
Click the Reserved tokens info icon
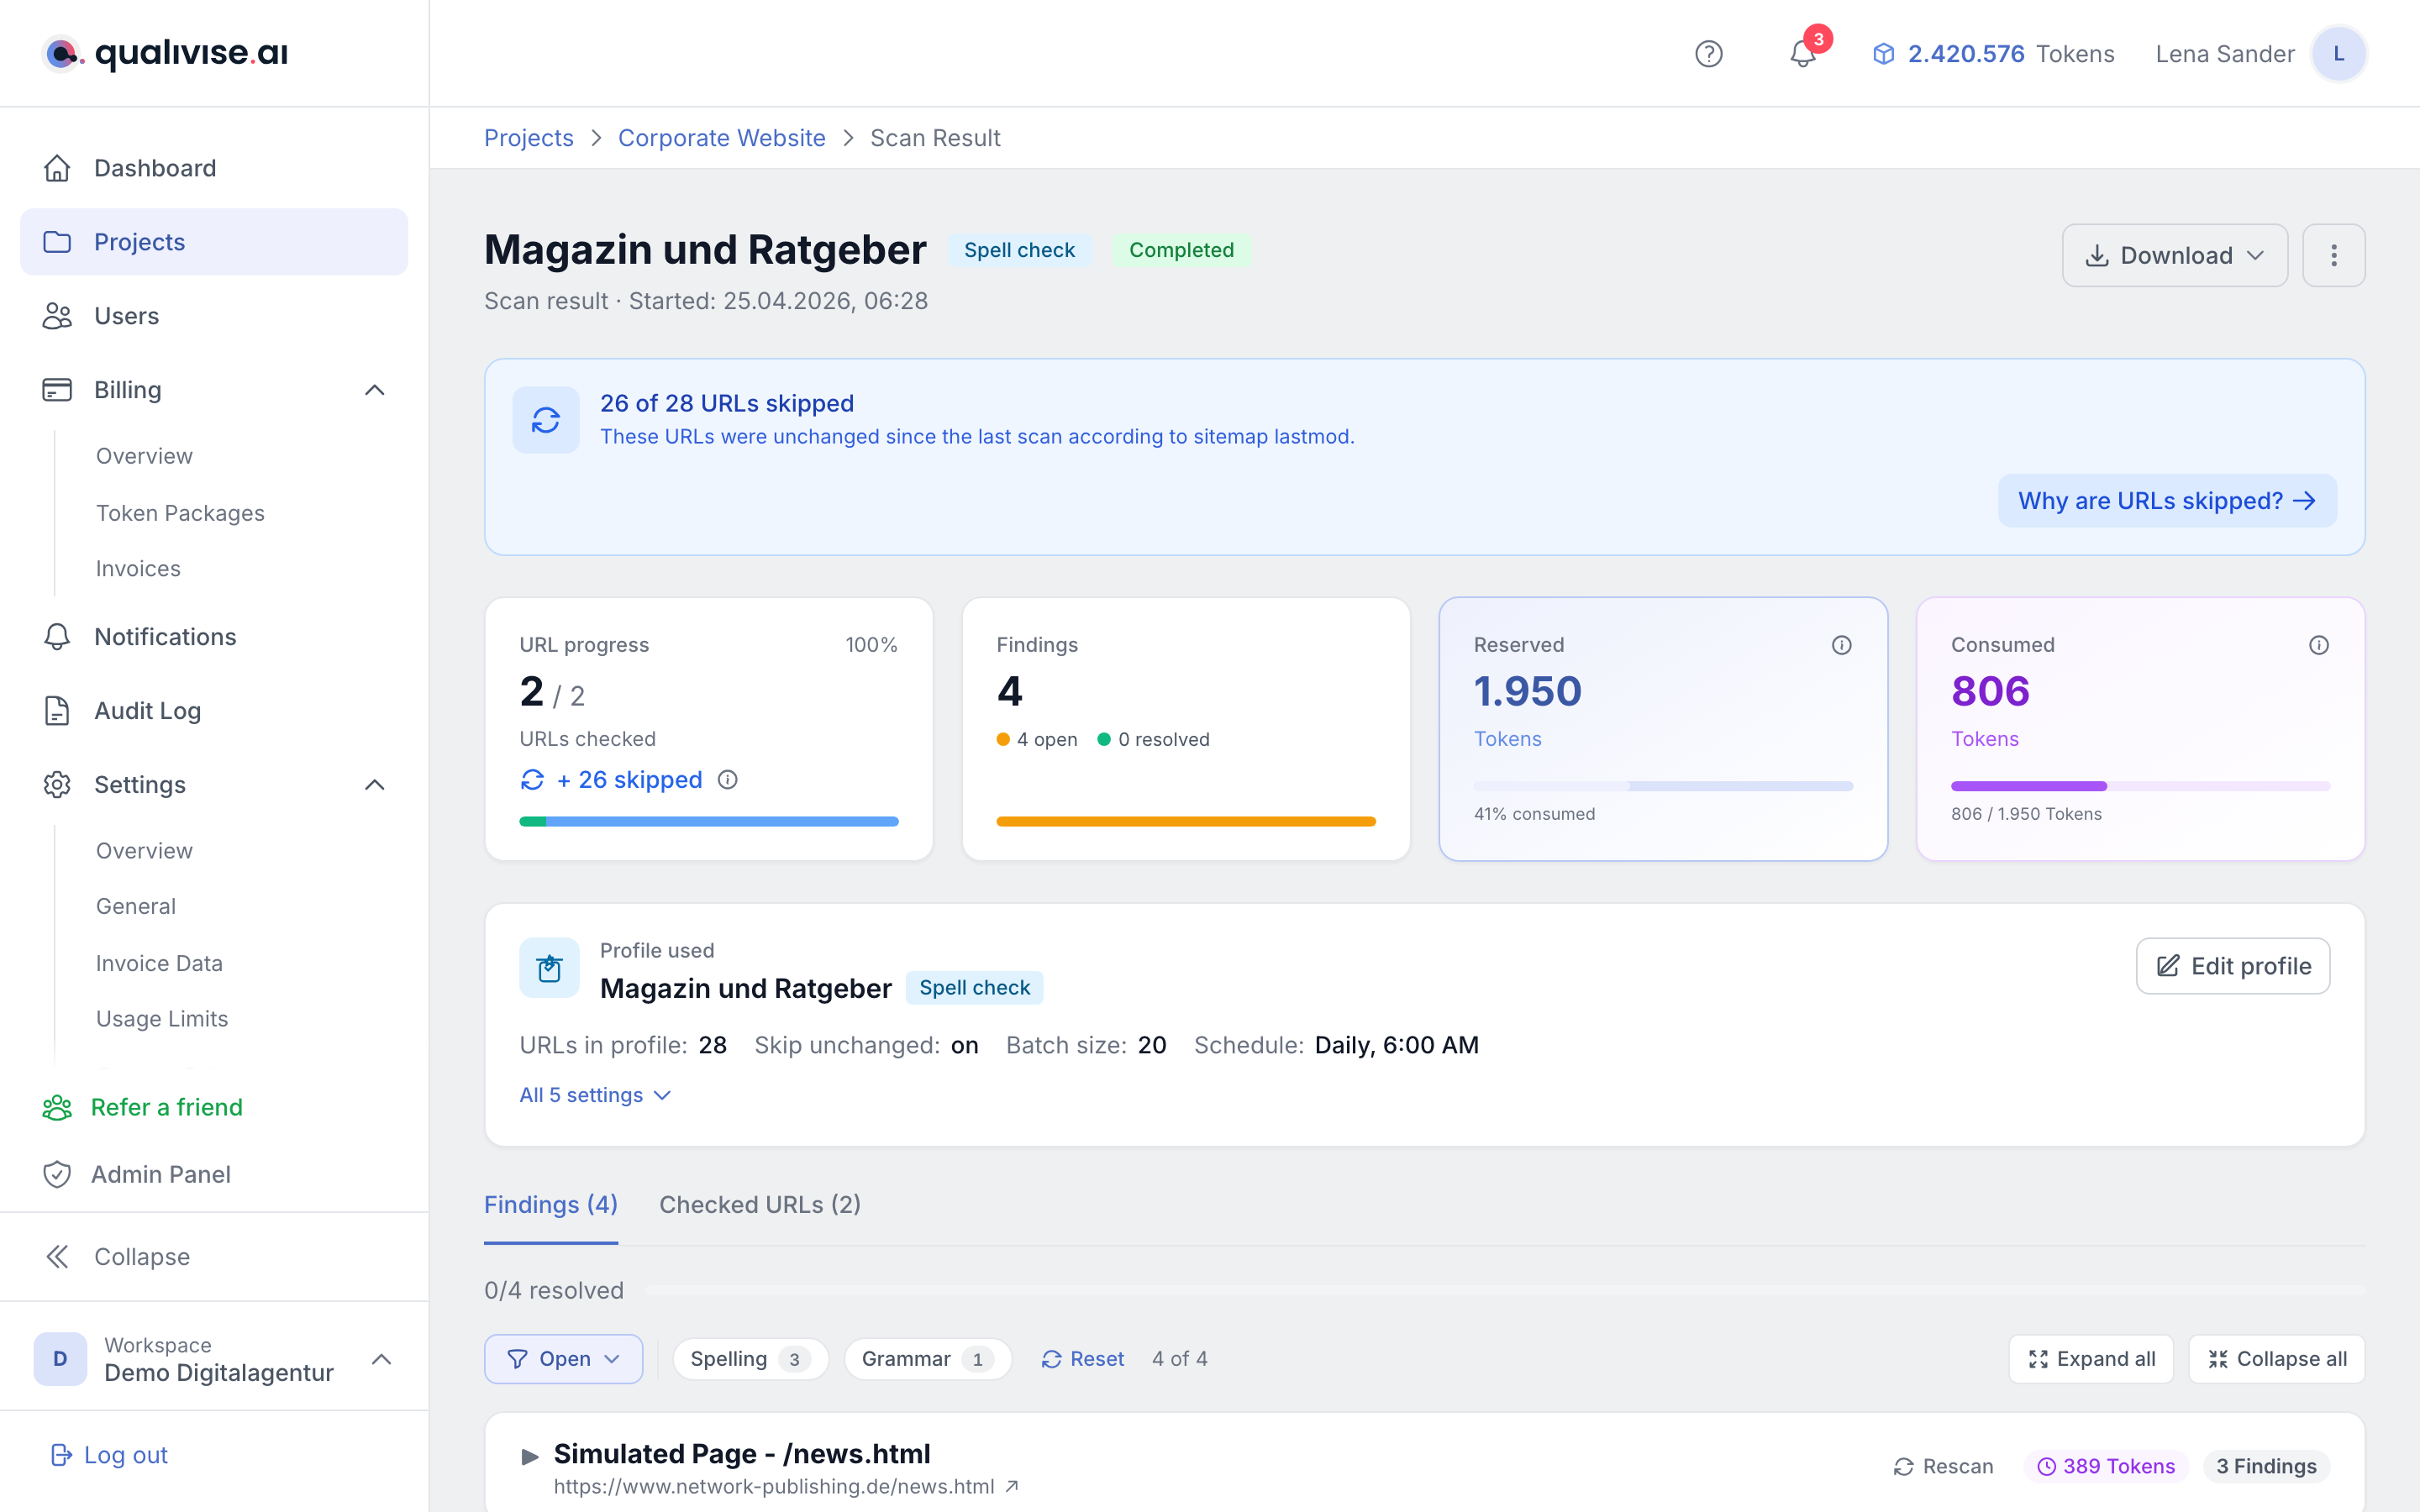1841,645
